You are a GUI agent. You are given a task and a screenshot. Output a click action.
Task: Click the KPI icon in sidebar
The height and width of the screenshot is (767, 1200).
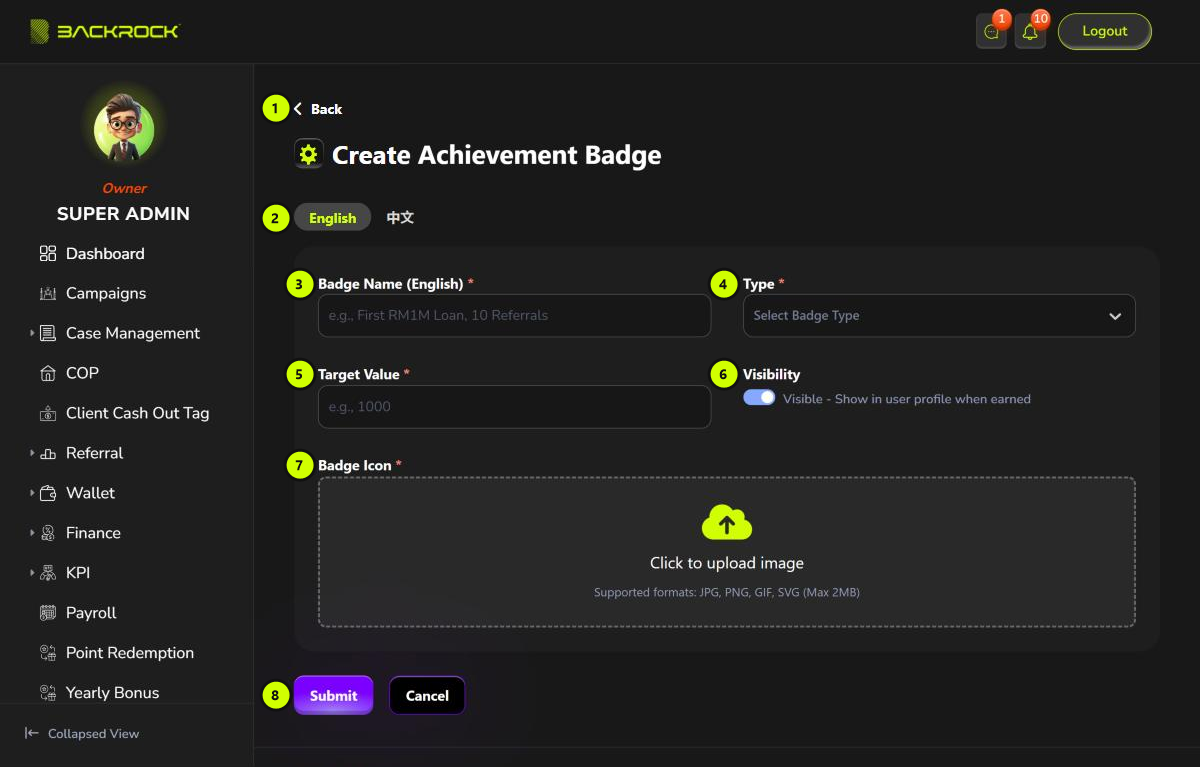[48, 574]
